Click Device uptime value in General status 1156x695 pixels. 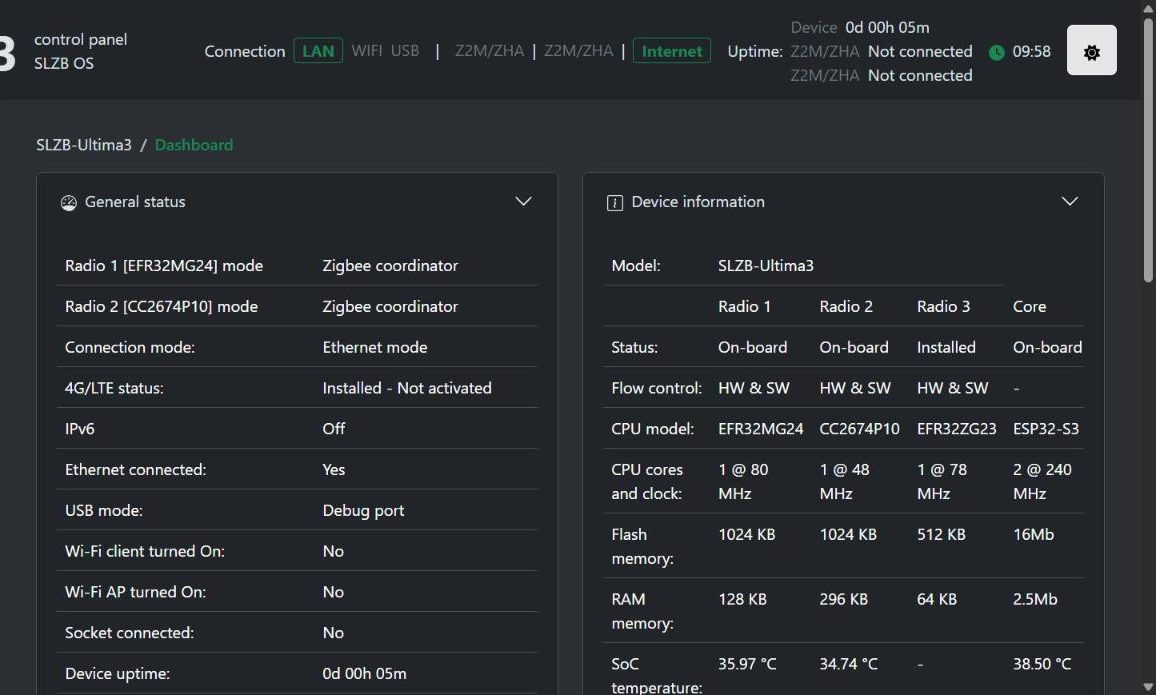coord(364,674)
